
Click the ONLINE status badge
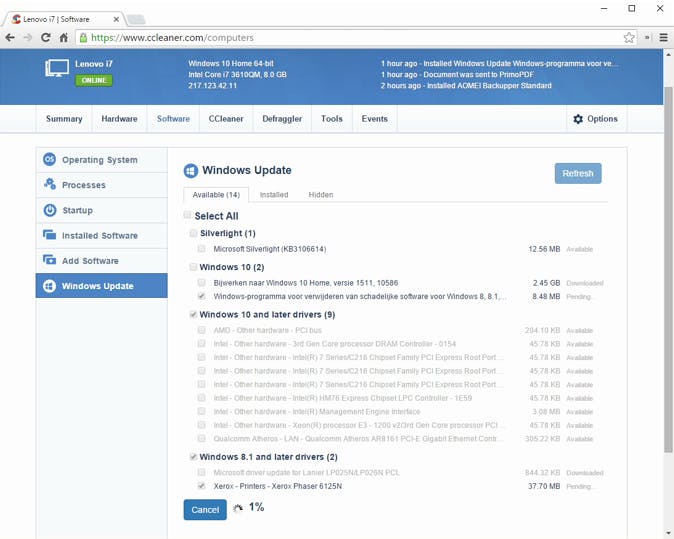[94, 80]
